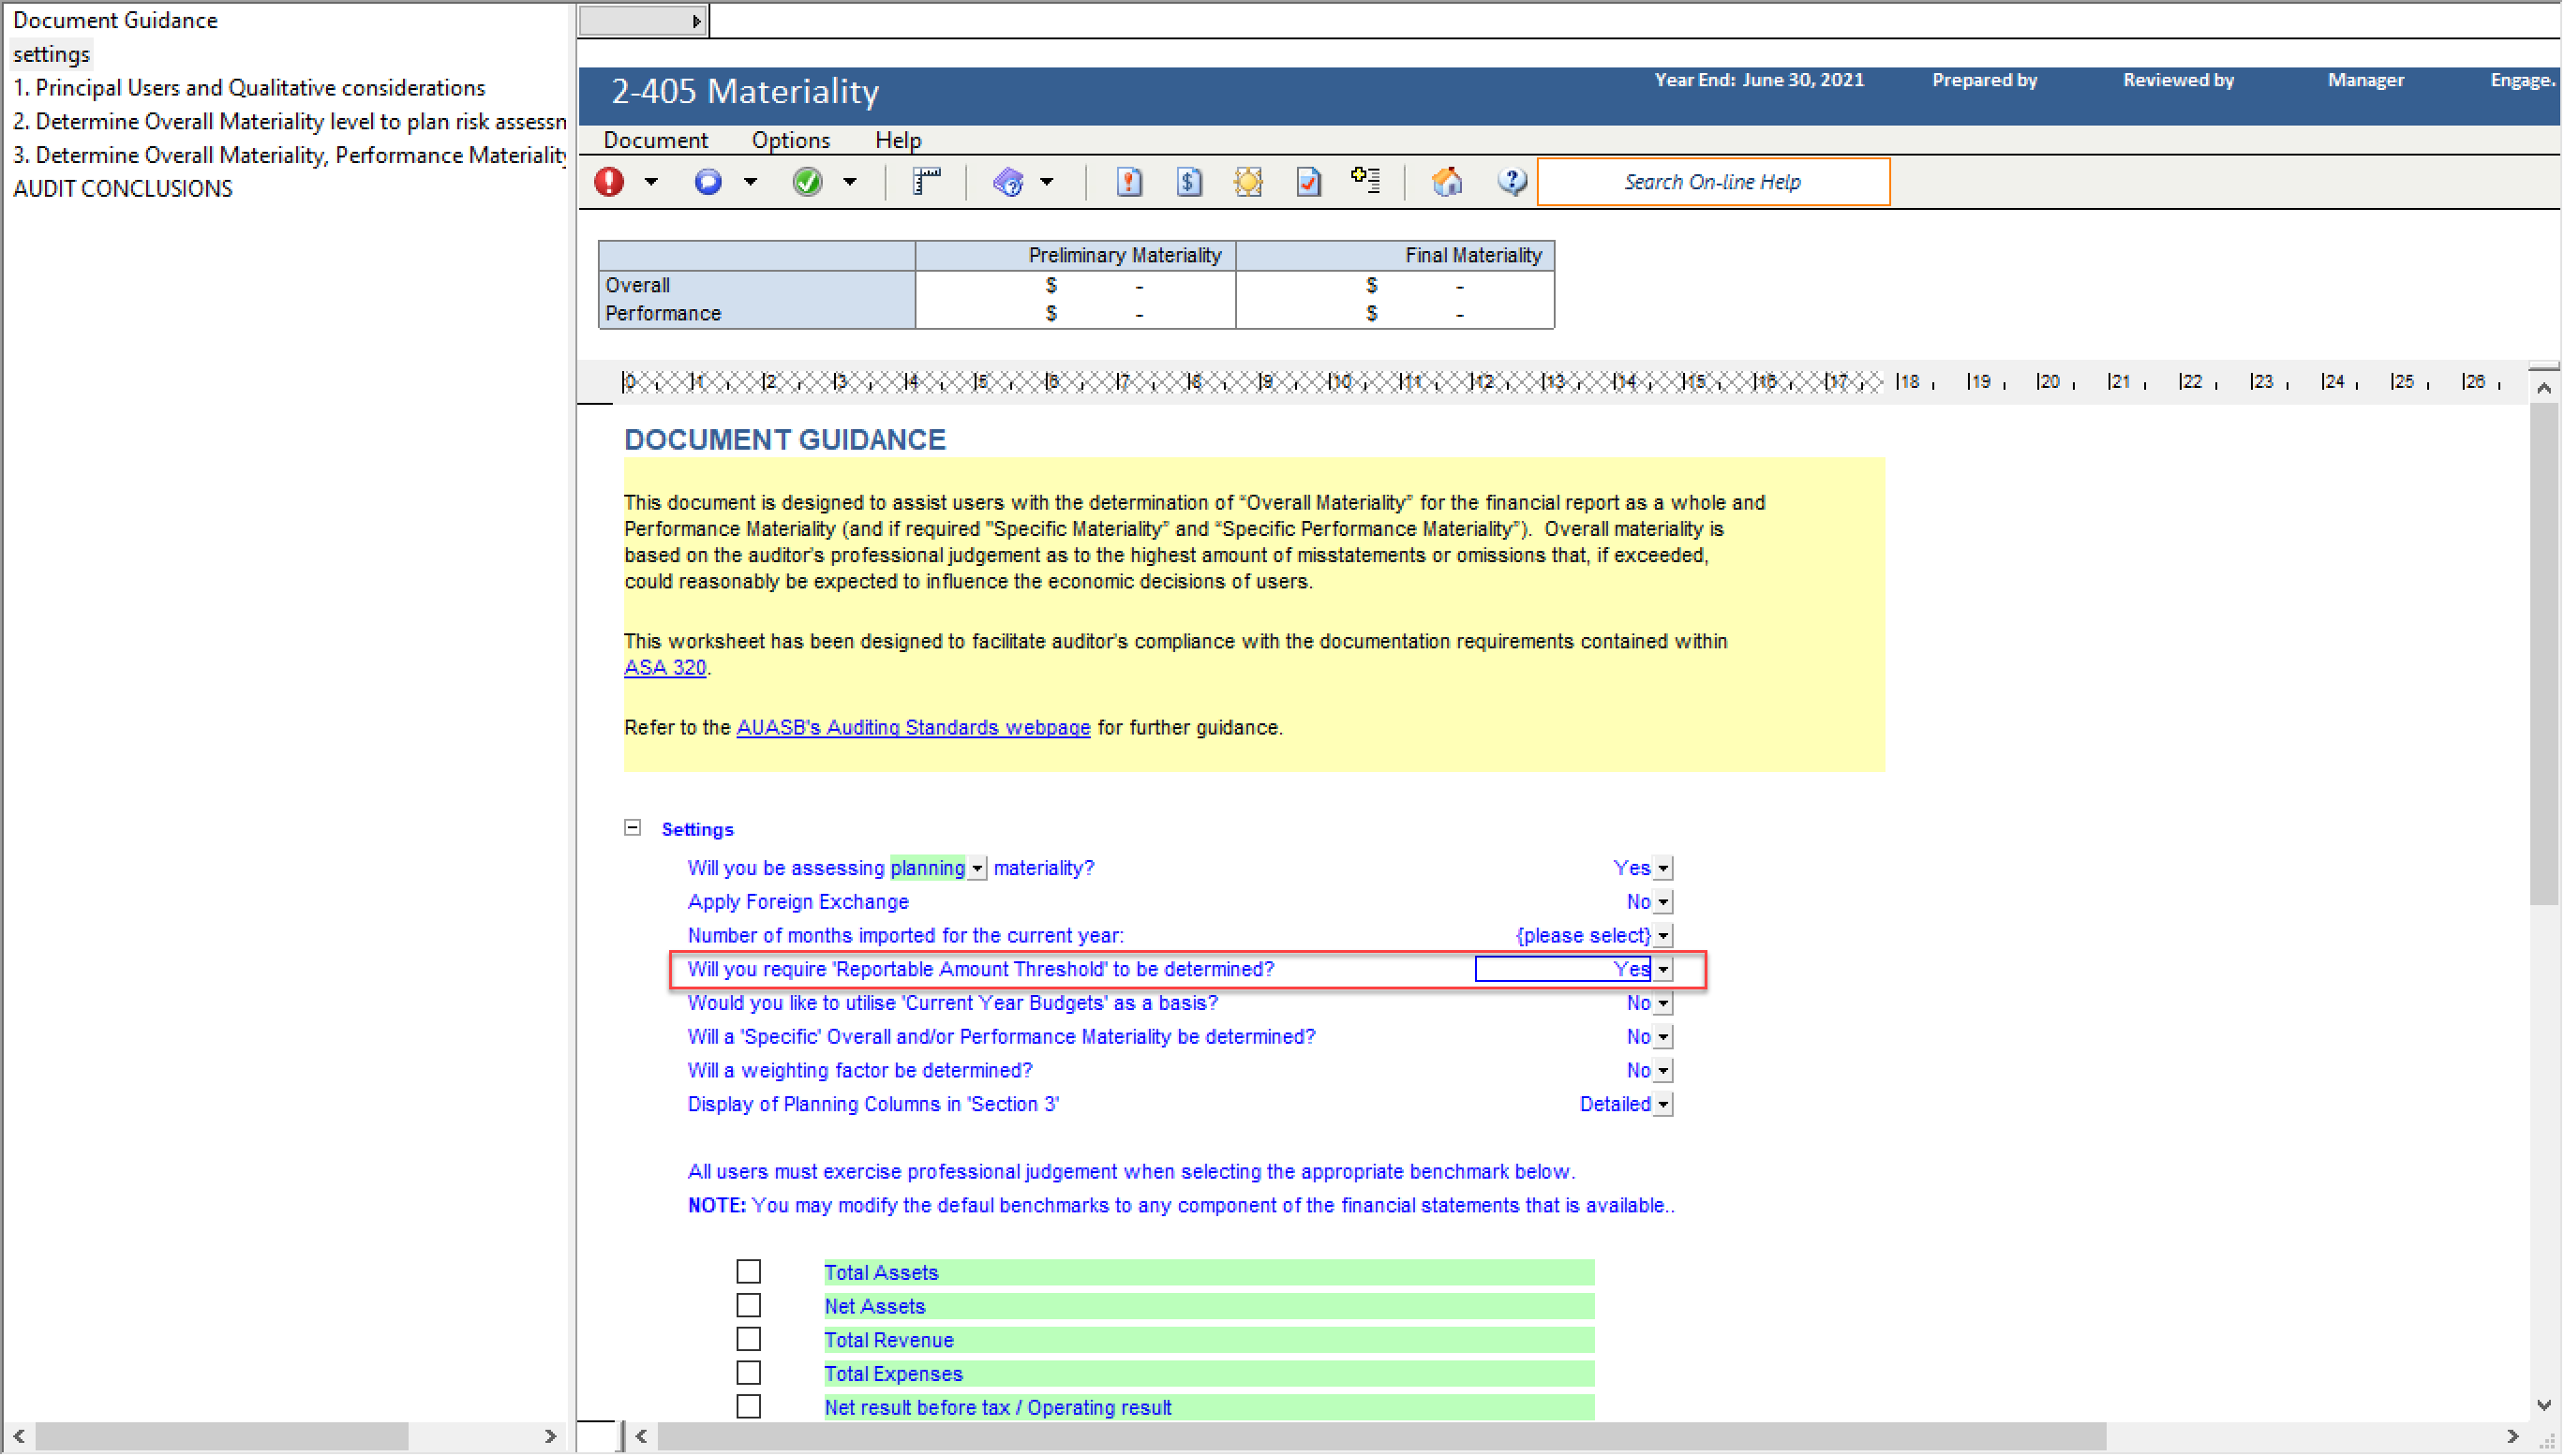
Task: Click the home icon in toolbar
Action: pyautogui.click(x=1447, y=182)
